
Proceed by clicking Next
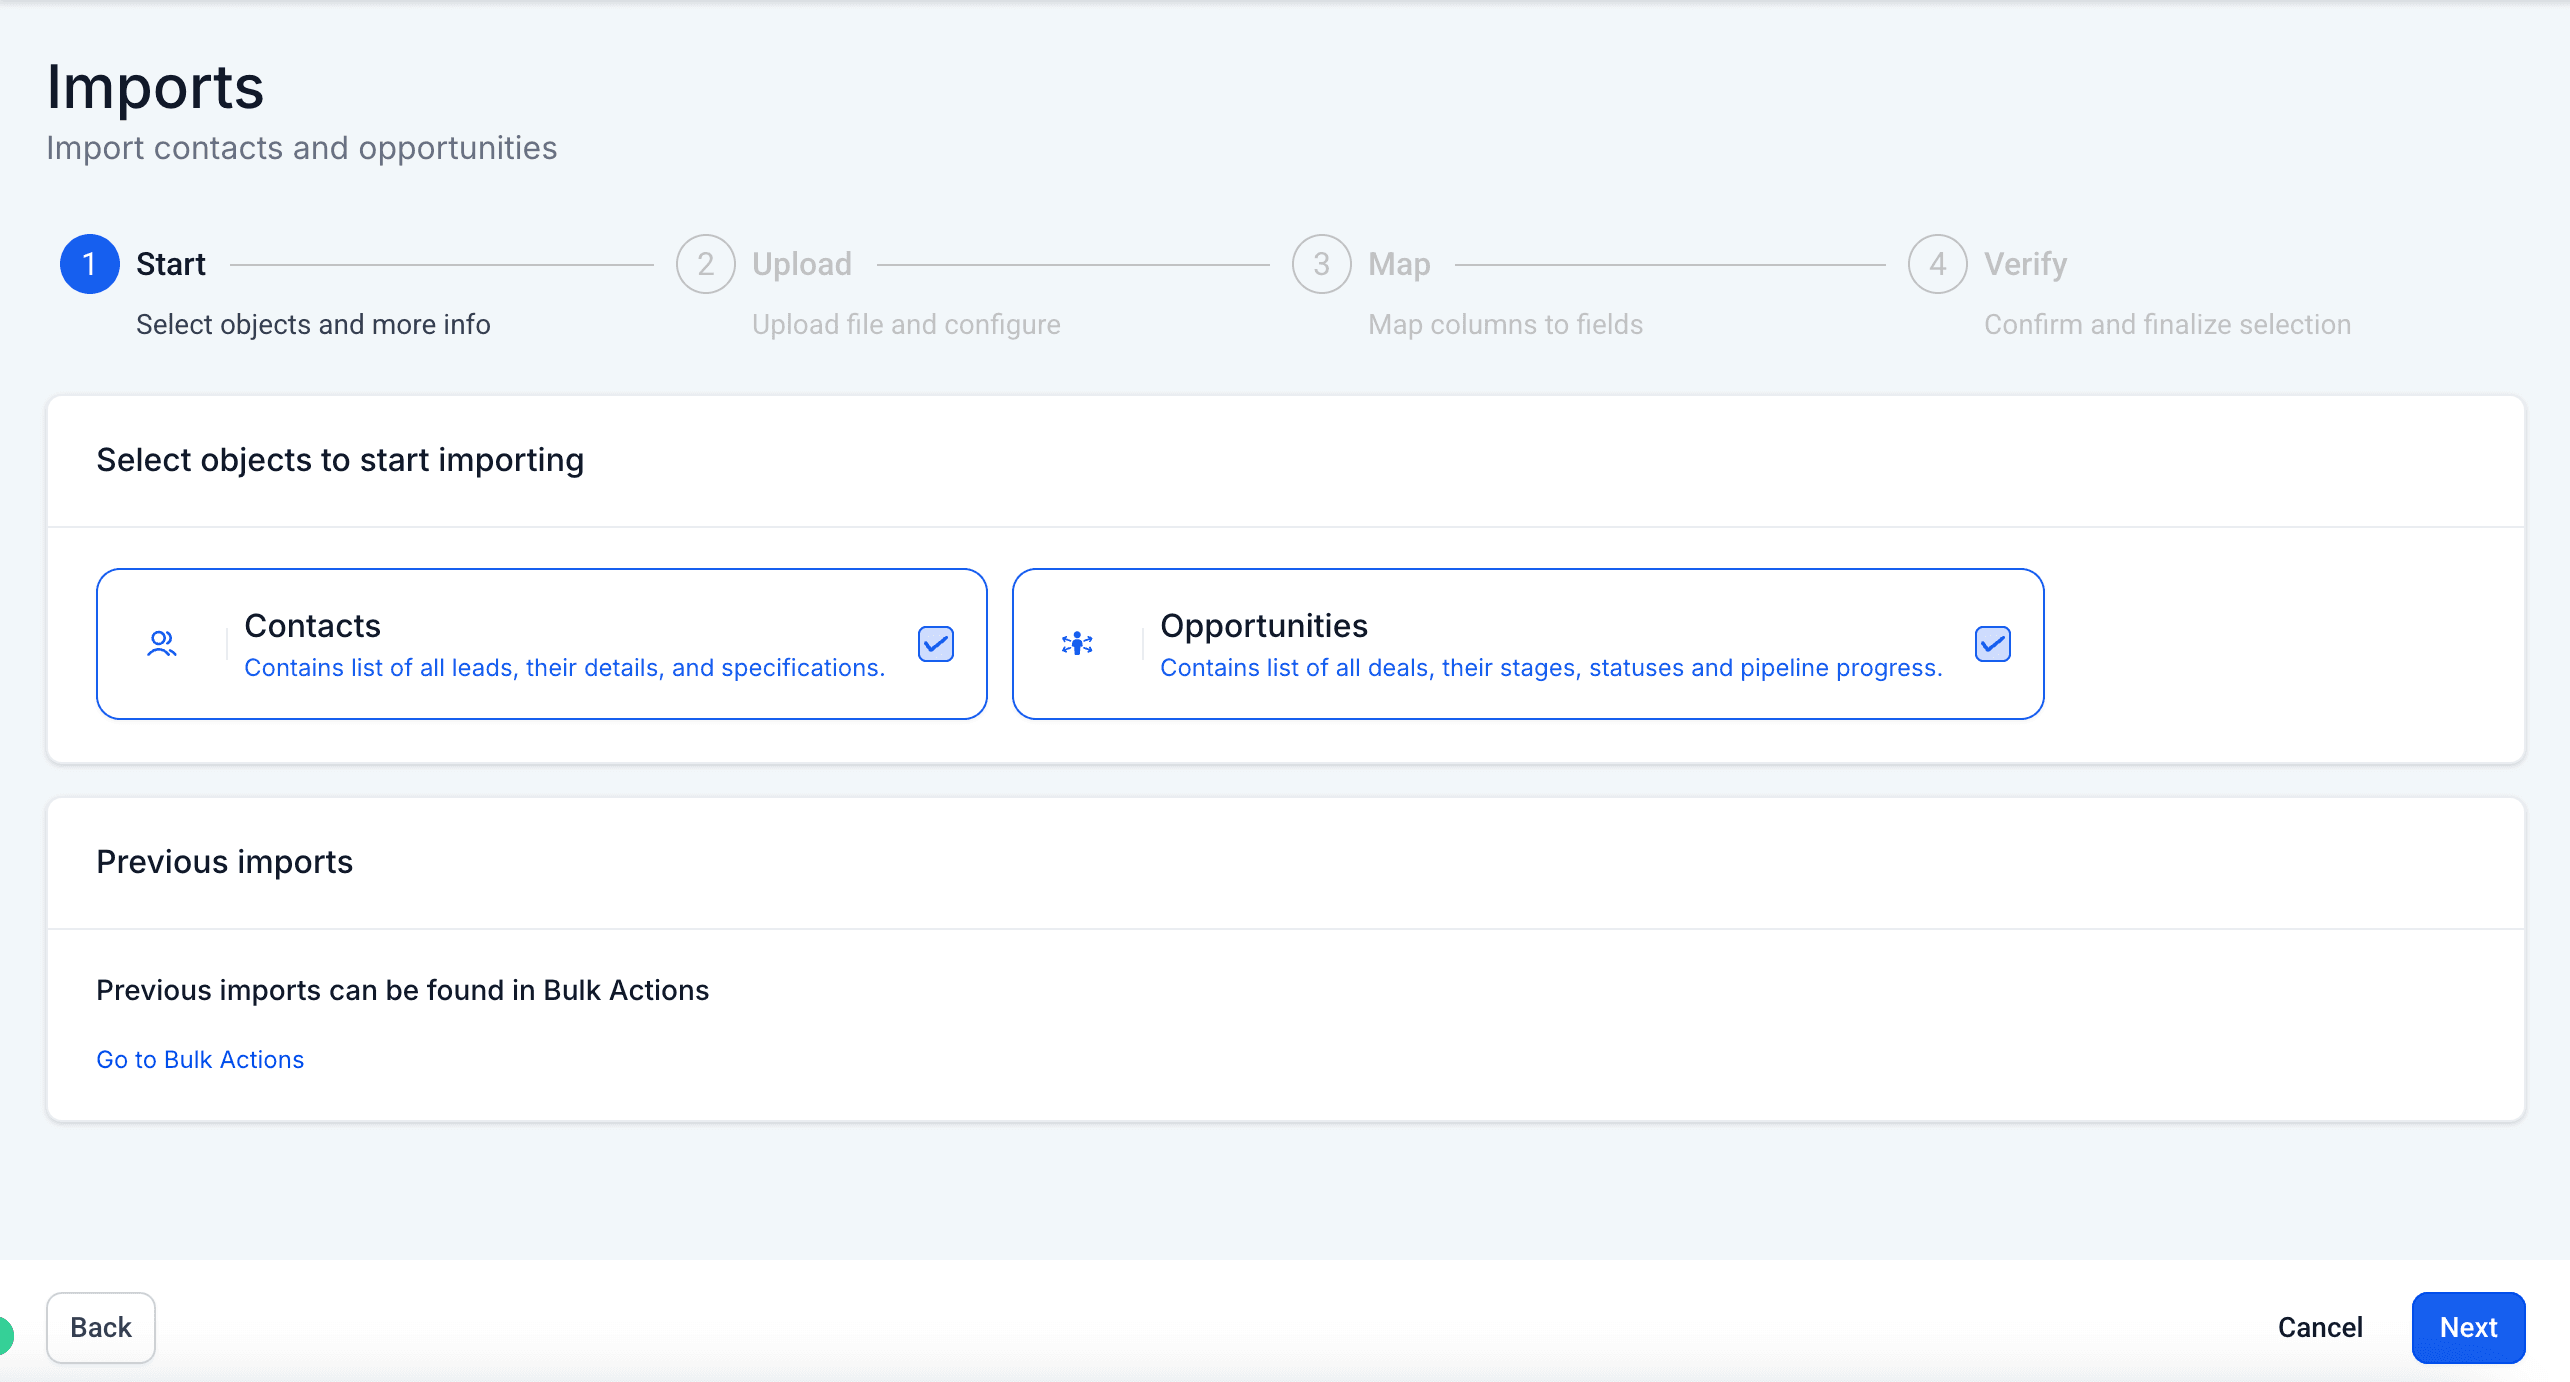pos(2468,1327)
